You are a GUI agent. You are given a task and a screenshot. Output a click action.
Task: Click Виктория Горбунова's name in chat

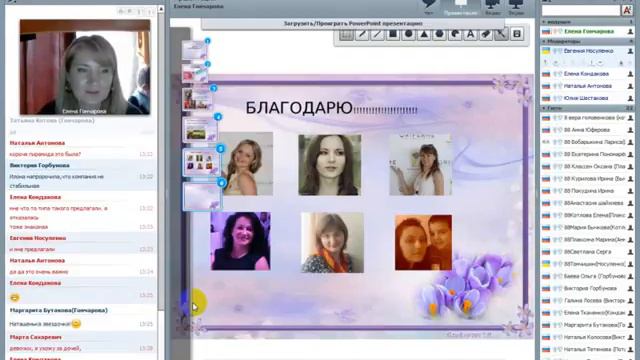(40, 166)
